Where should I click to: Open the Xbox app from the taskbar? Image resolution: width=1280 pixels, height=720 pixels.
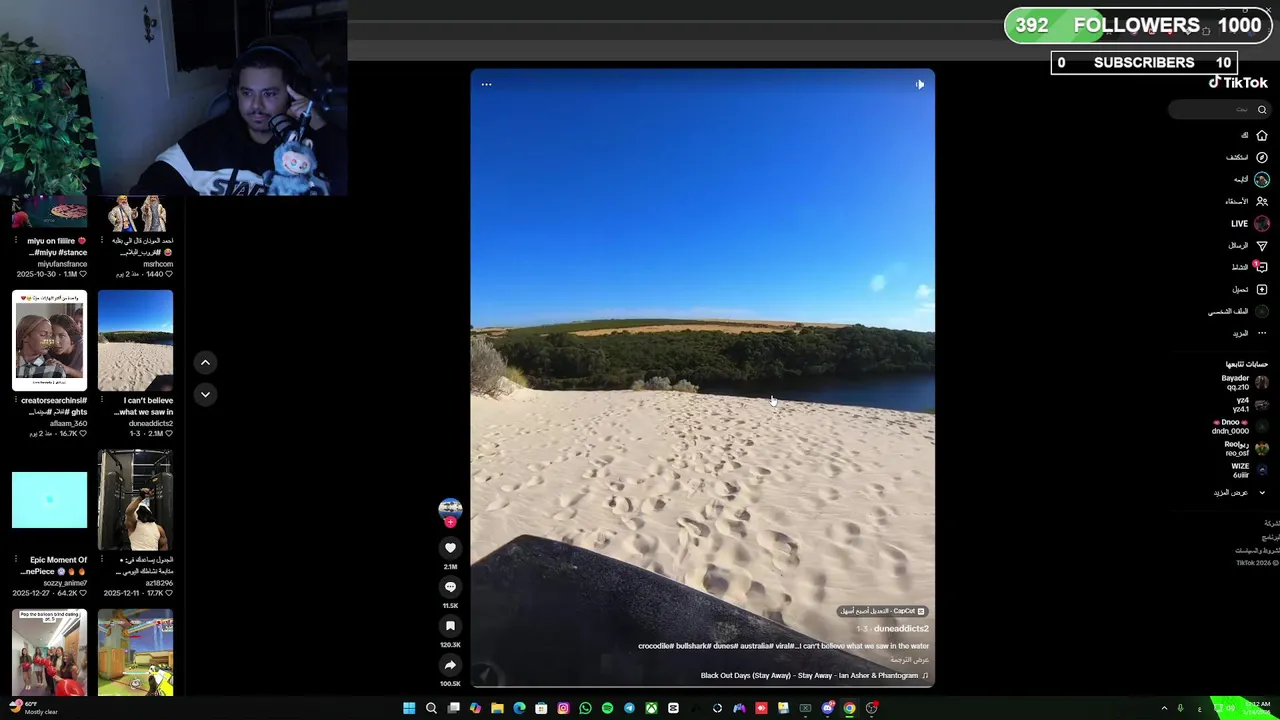tap(651, 708)
